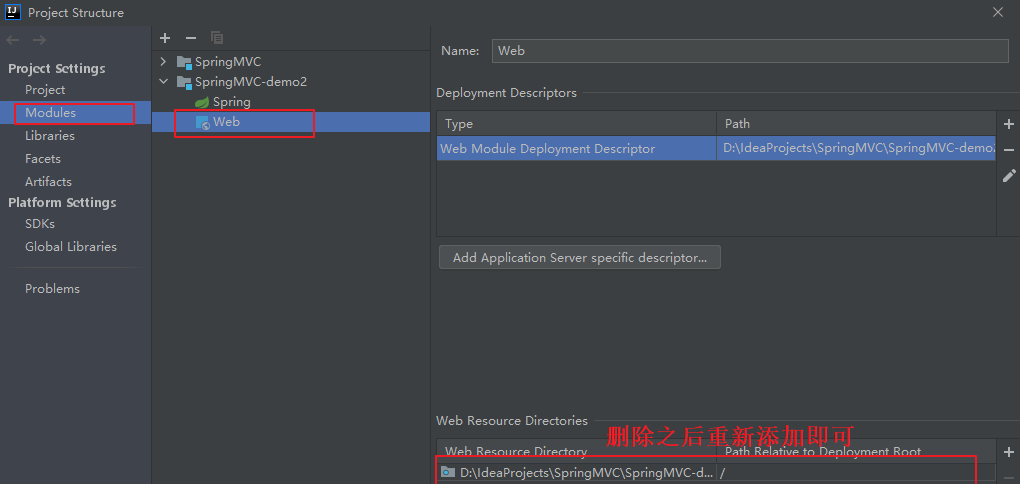
Task: Open the SDKs platform settings
Action: coord(40,224)
